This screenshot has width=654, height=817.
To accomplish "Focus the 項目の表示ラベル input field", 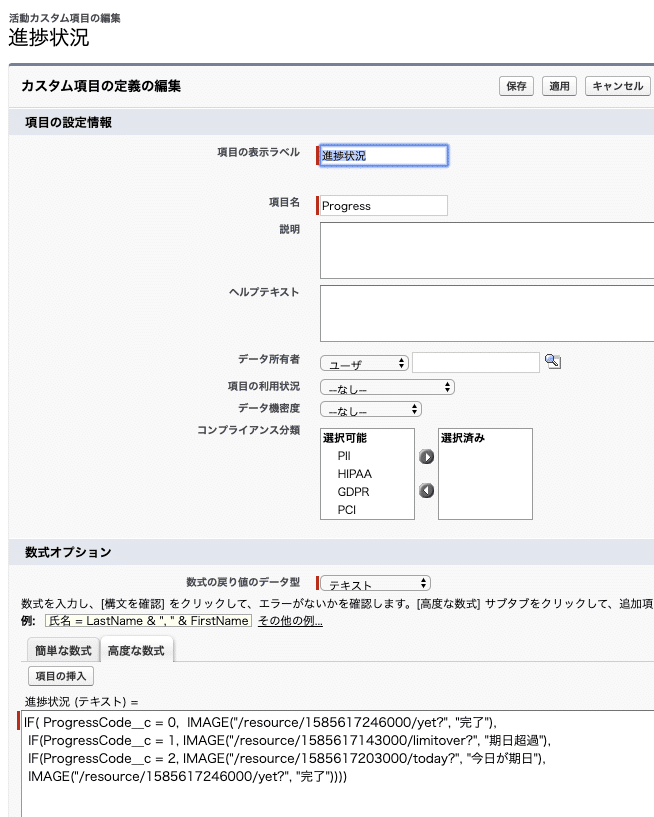I will tap(384, 155).
